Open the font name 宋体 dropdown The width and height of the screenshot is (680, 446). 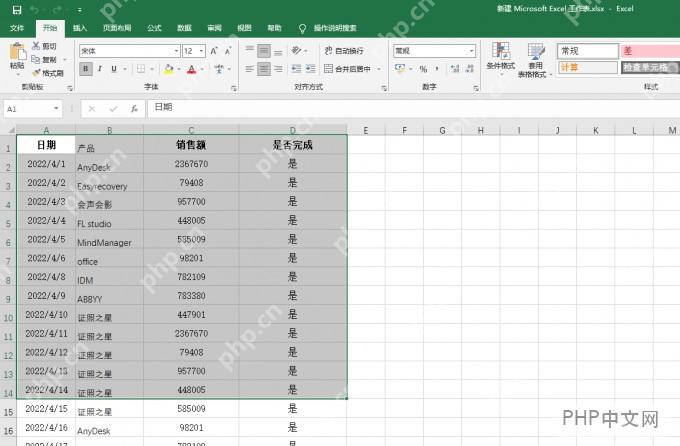(x=177, y=51)
